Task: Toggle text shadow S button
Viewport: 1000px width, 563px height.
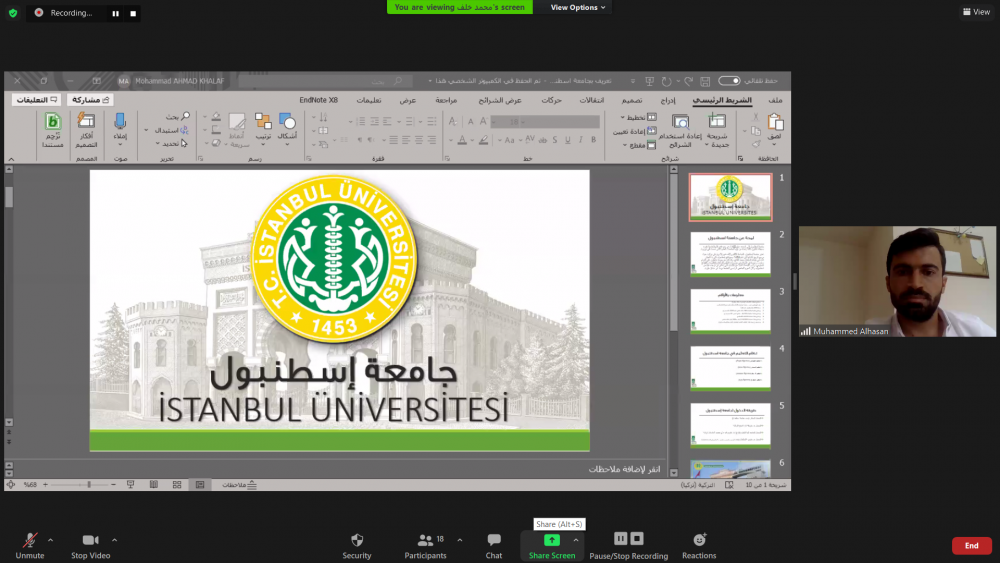Action: [x=555, y=140]
